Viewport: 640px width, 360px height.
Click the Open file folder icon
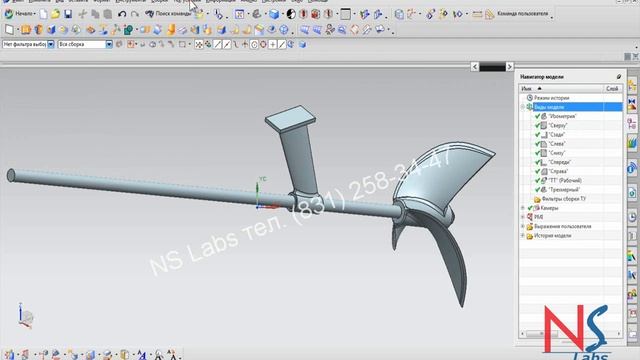tap(56, 14)
